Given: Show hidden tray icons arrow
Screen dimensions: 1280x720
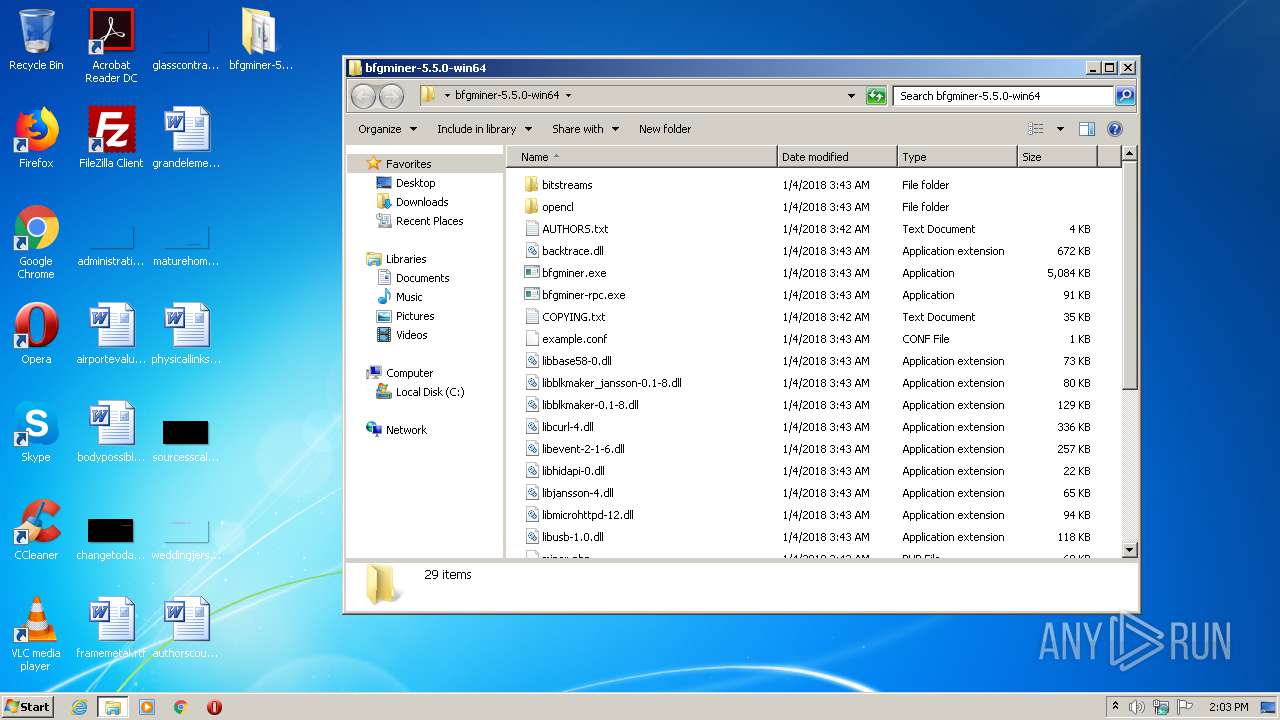Looking at the screenshot, I should 1115,706.
